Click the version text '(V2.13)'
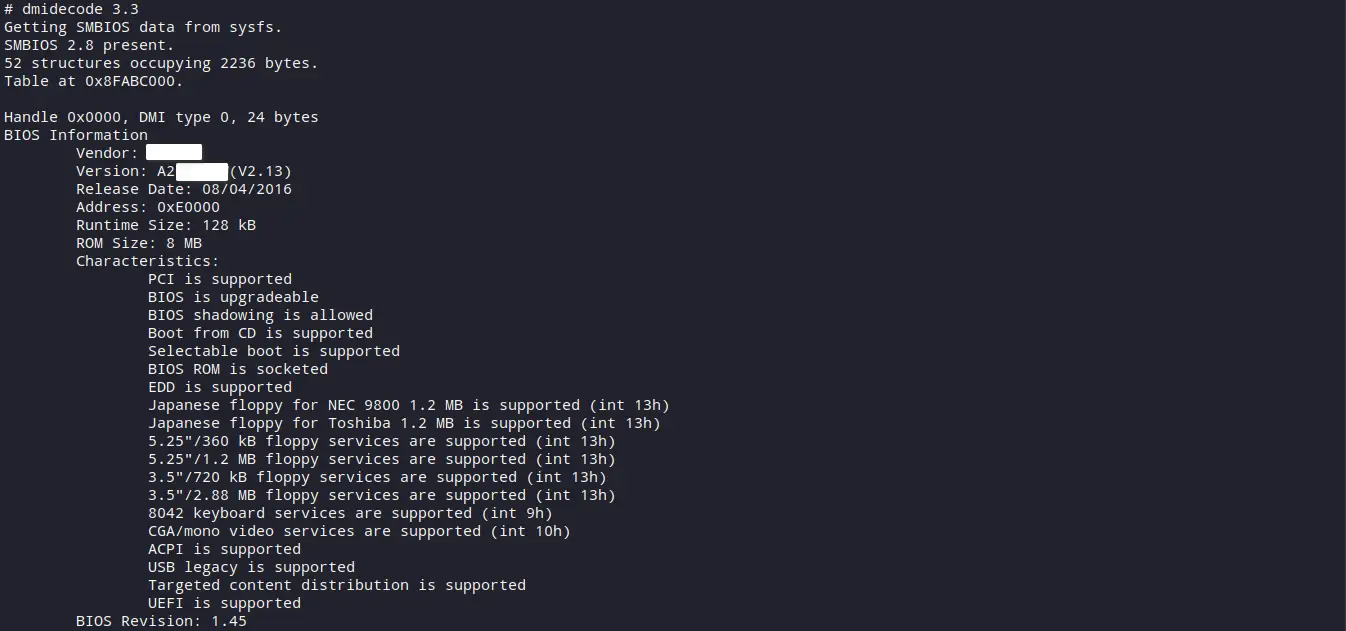1346x631 pixels. tap(261, 171)
